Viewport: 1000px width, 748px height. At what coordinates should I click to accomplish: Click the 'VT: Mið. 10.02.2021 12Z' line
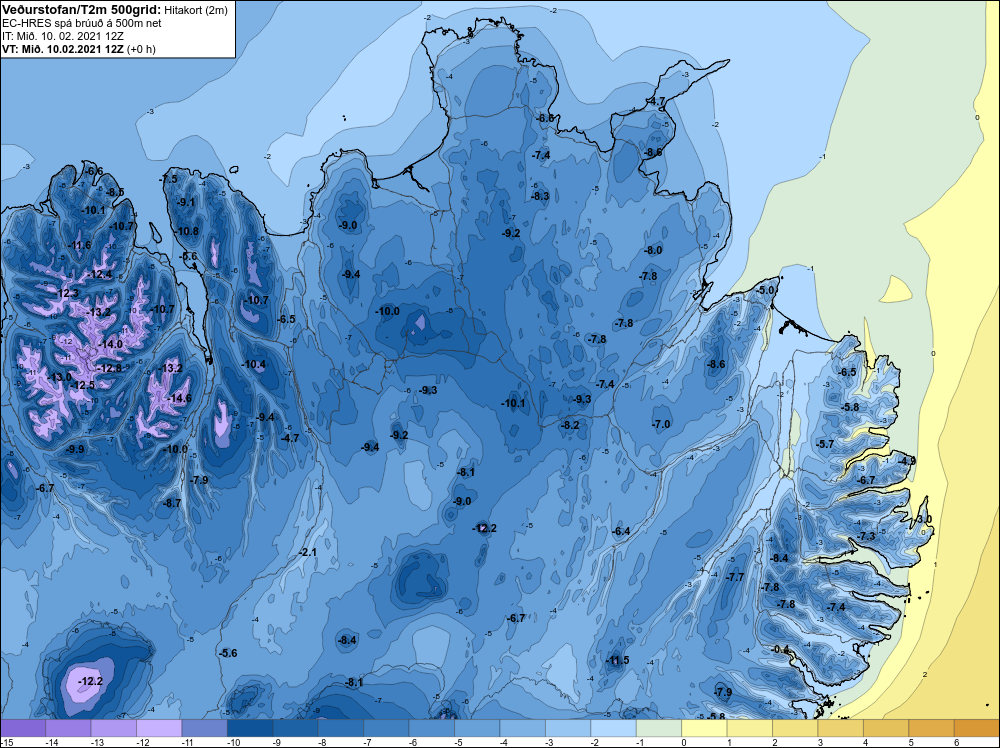point(63,49)
